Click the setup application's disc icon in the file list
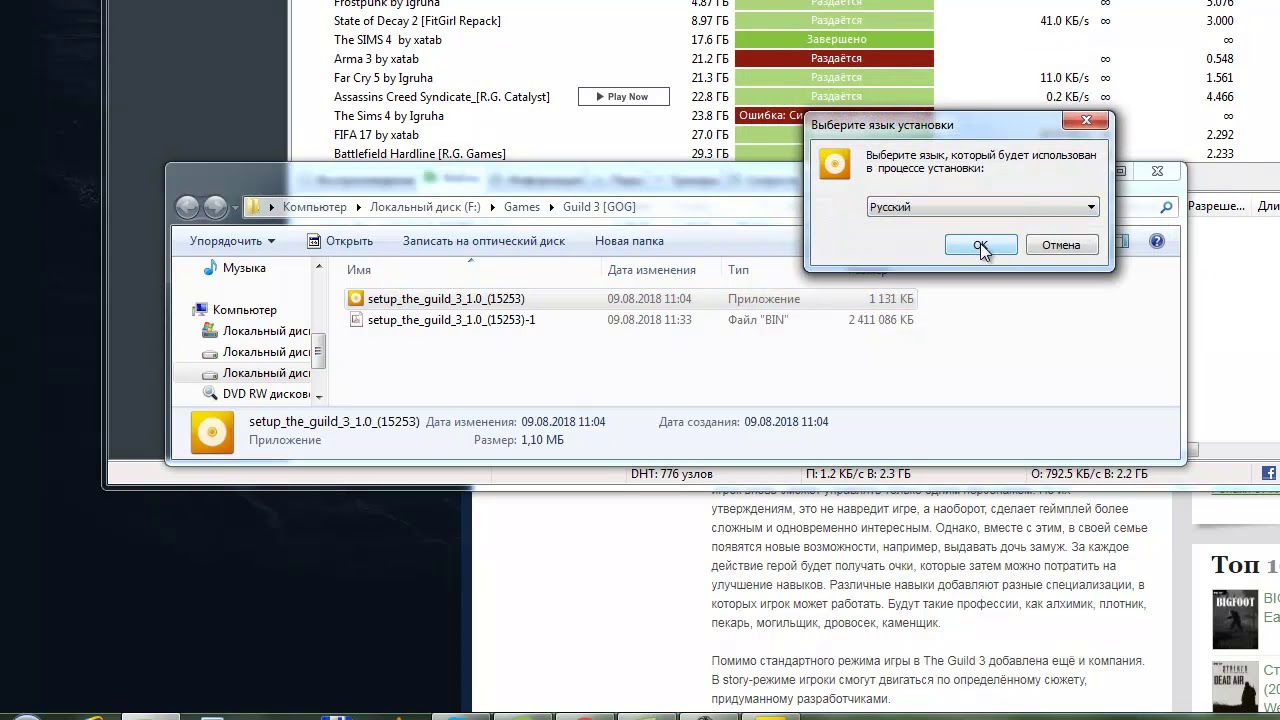 pyautogui.click(x=355, y=299)
